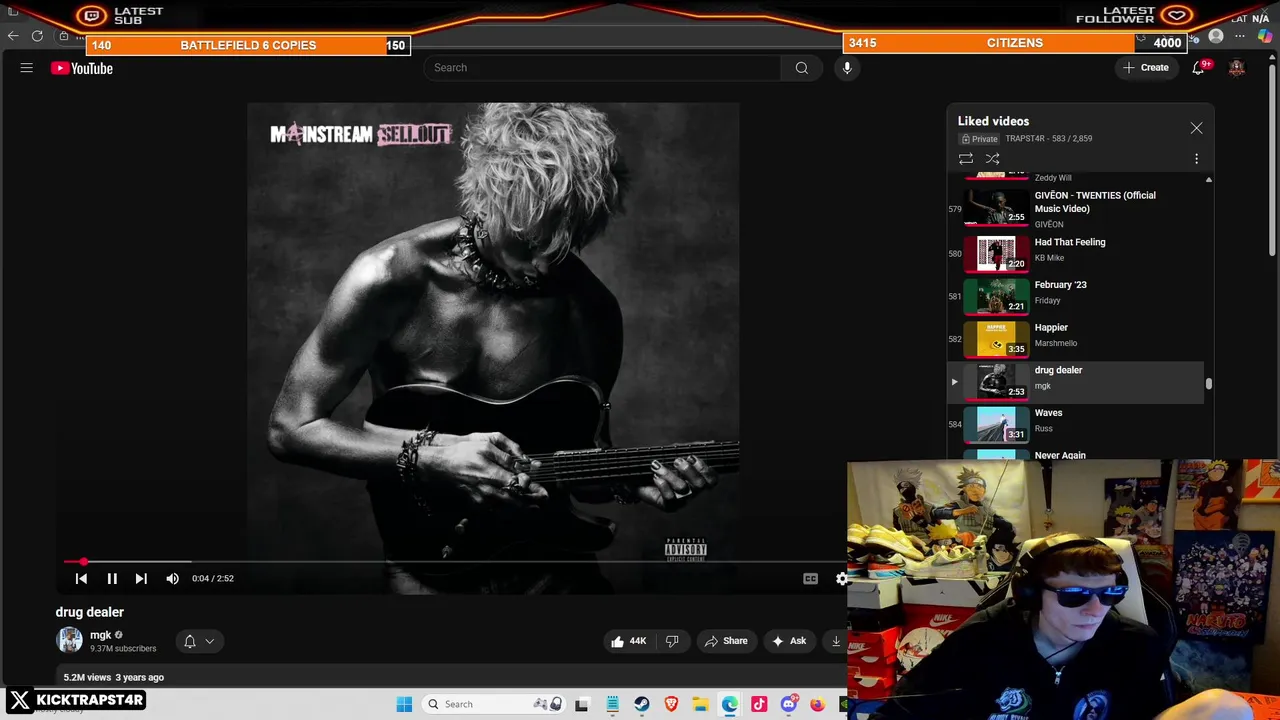Go to YouTube home via the logo
1280x720 pixels.
(x=82, y=68)
